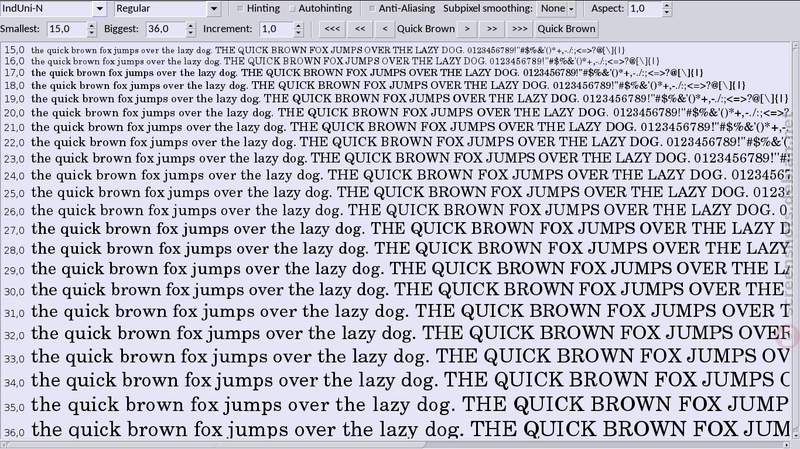Select the 16,0 size sample row

396,61
